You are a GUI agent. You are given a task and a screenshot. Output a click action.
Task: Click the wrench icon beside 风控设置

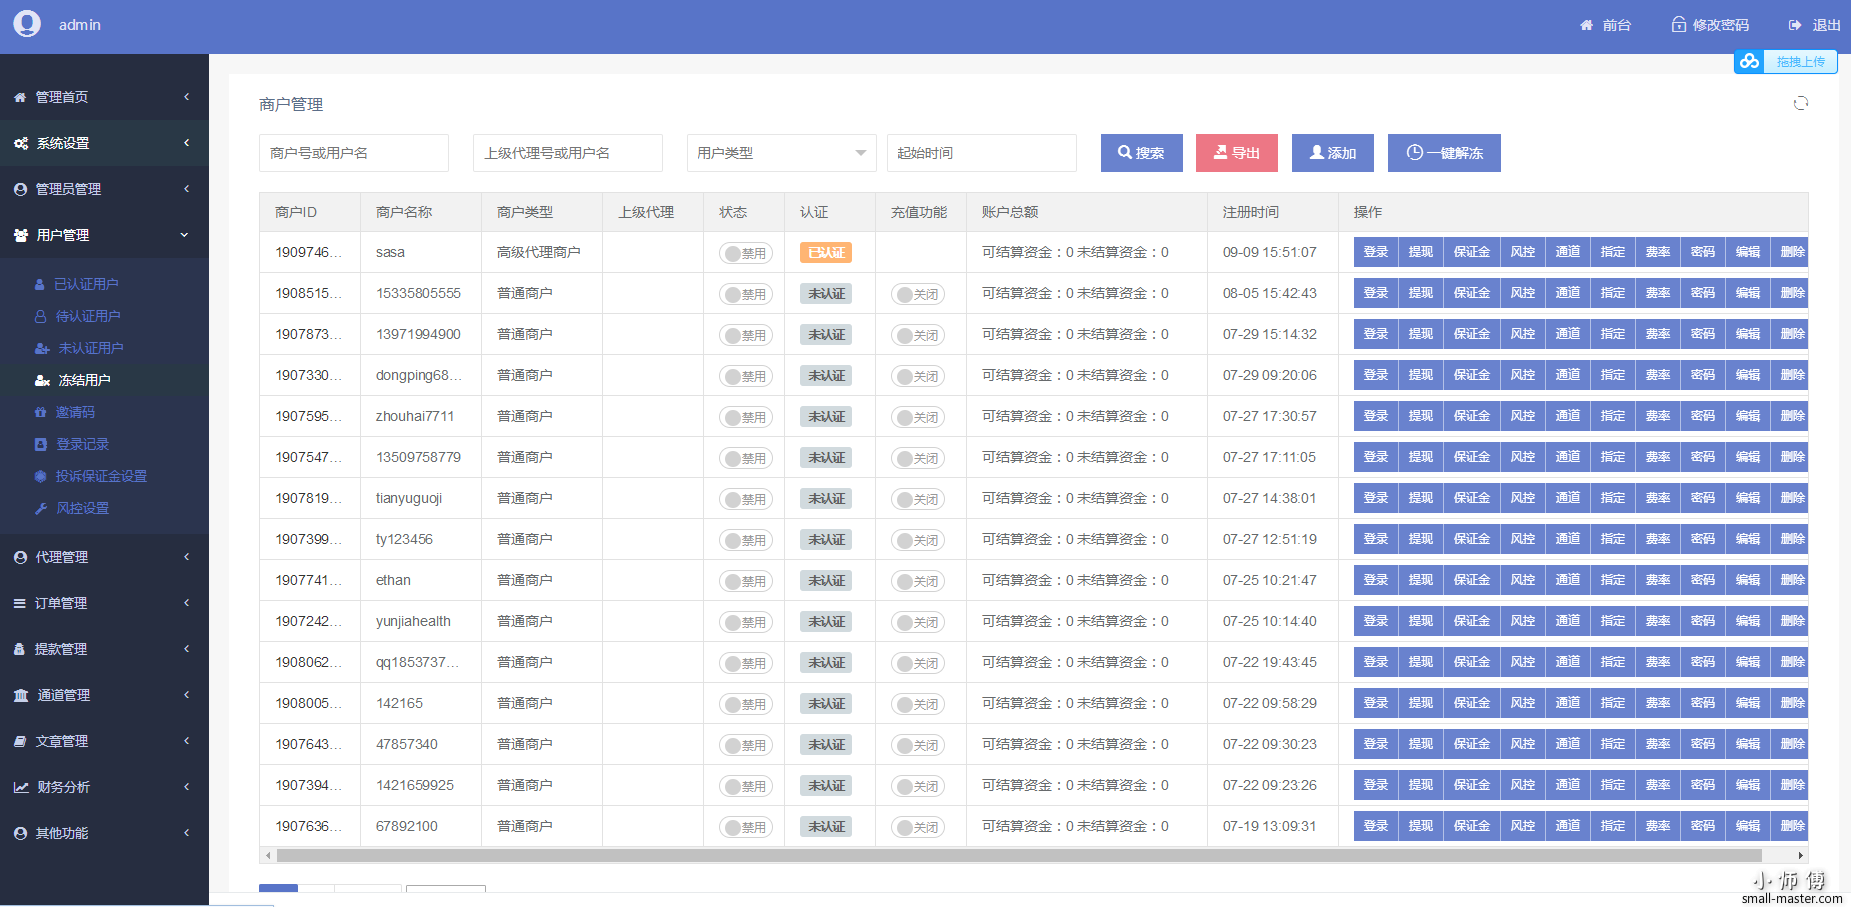click(41, 508)
